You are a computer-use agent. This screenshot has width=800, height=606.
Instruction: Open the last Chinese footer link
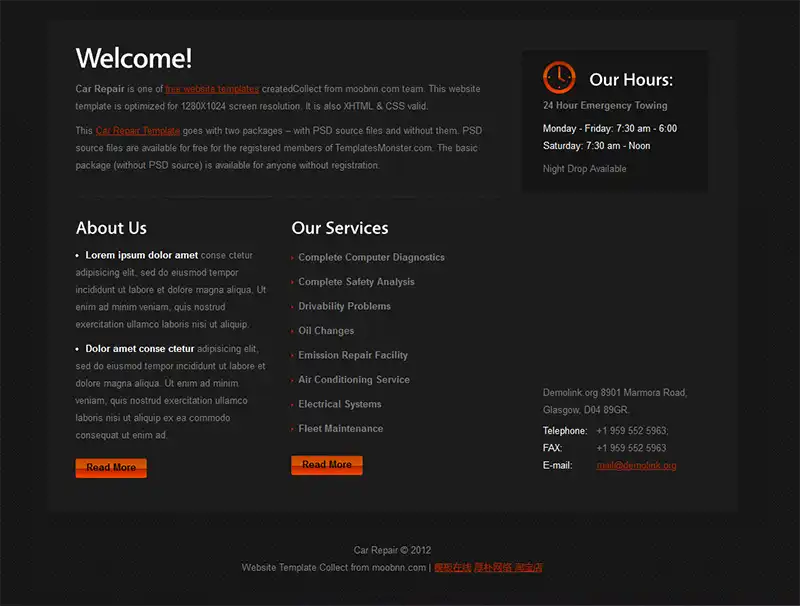(528, 568)
